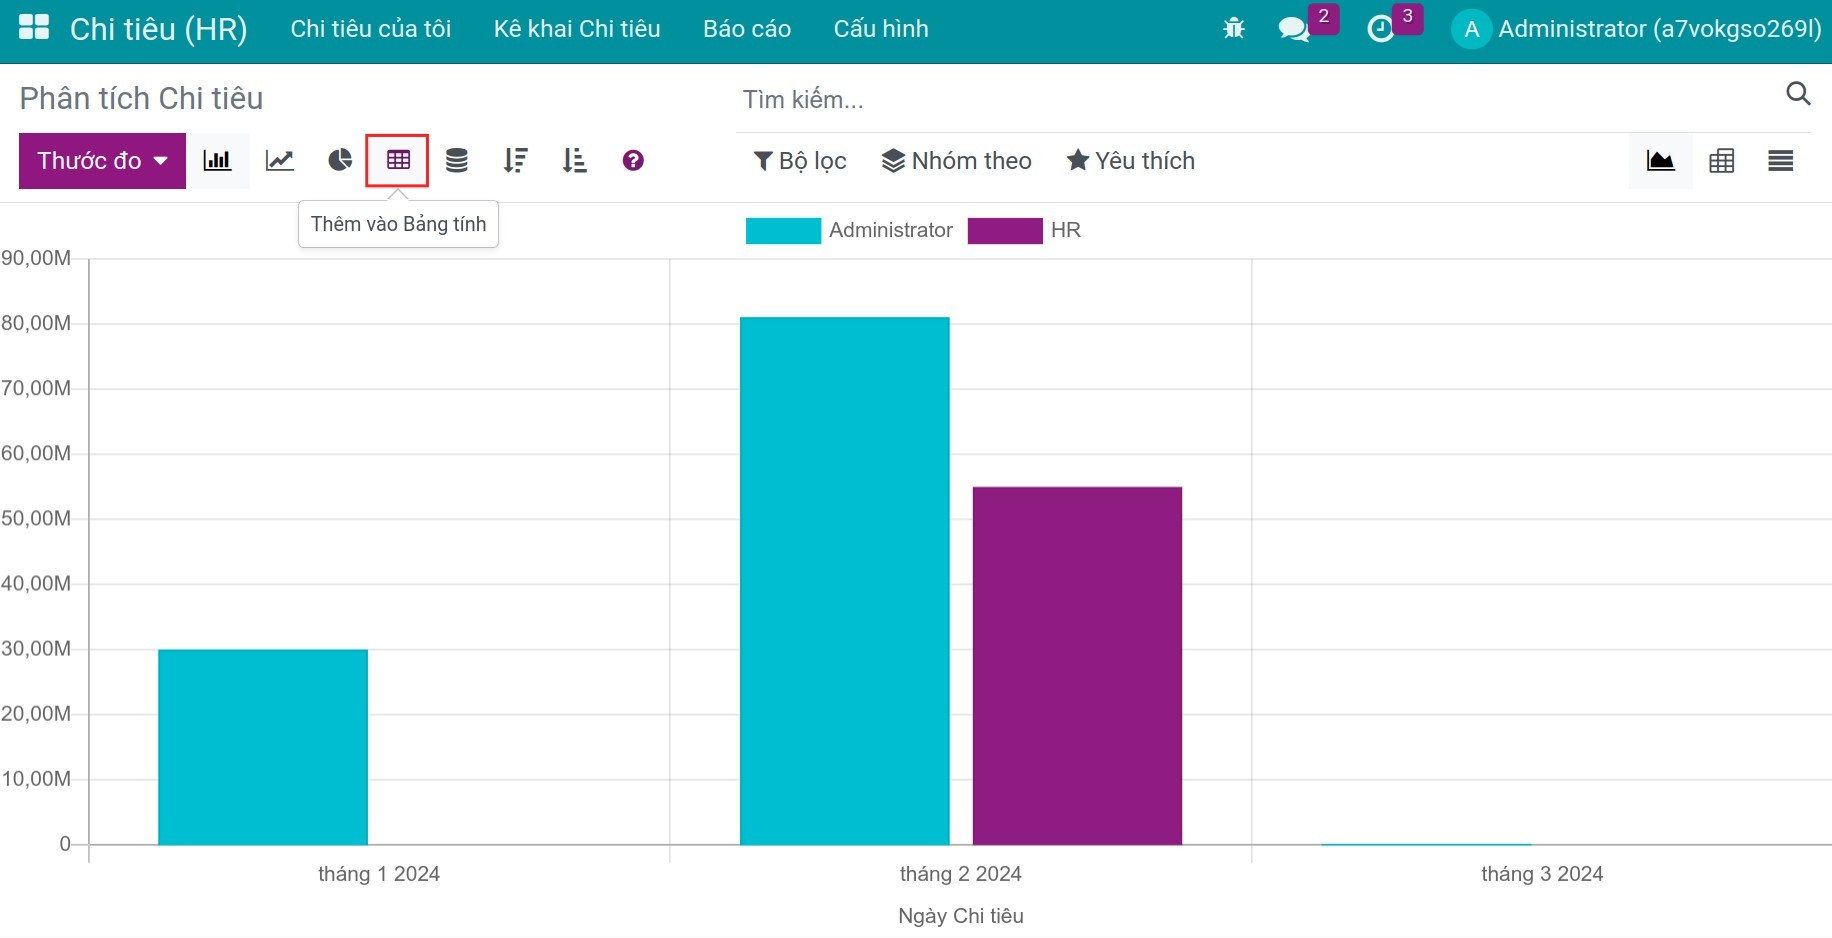Open the purple help question-mark icon
Image resolution: width=1832 pixels, height=938 pixels.
(x=633, y=160)
